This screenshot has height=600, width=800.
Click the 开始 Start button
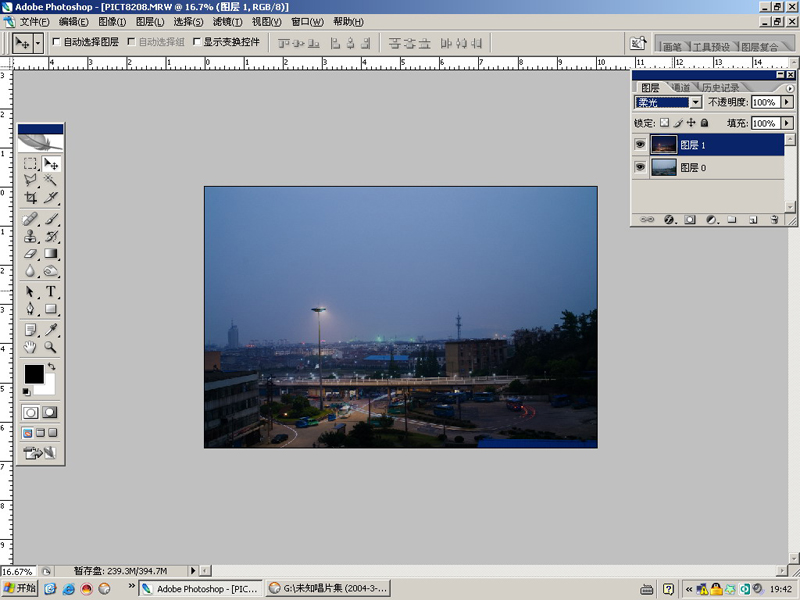pos(19,588)
